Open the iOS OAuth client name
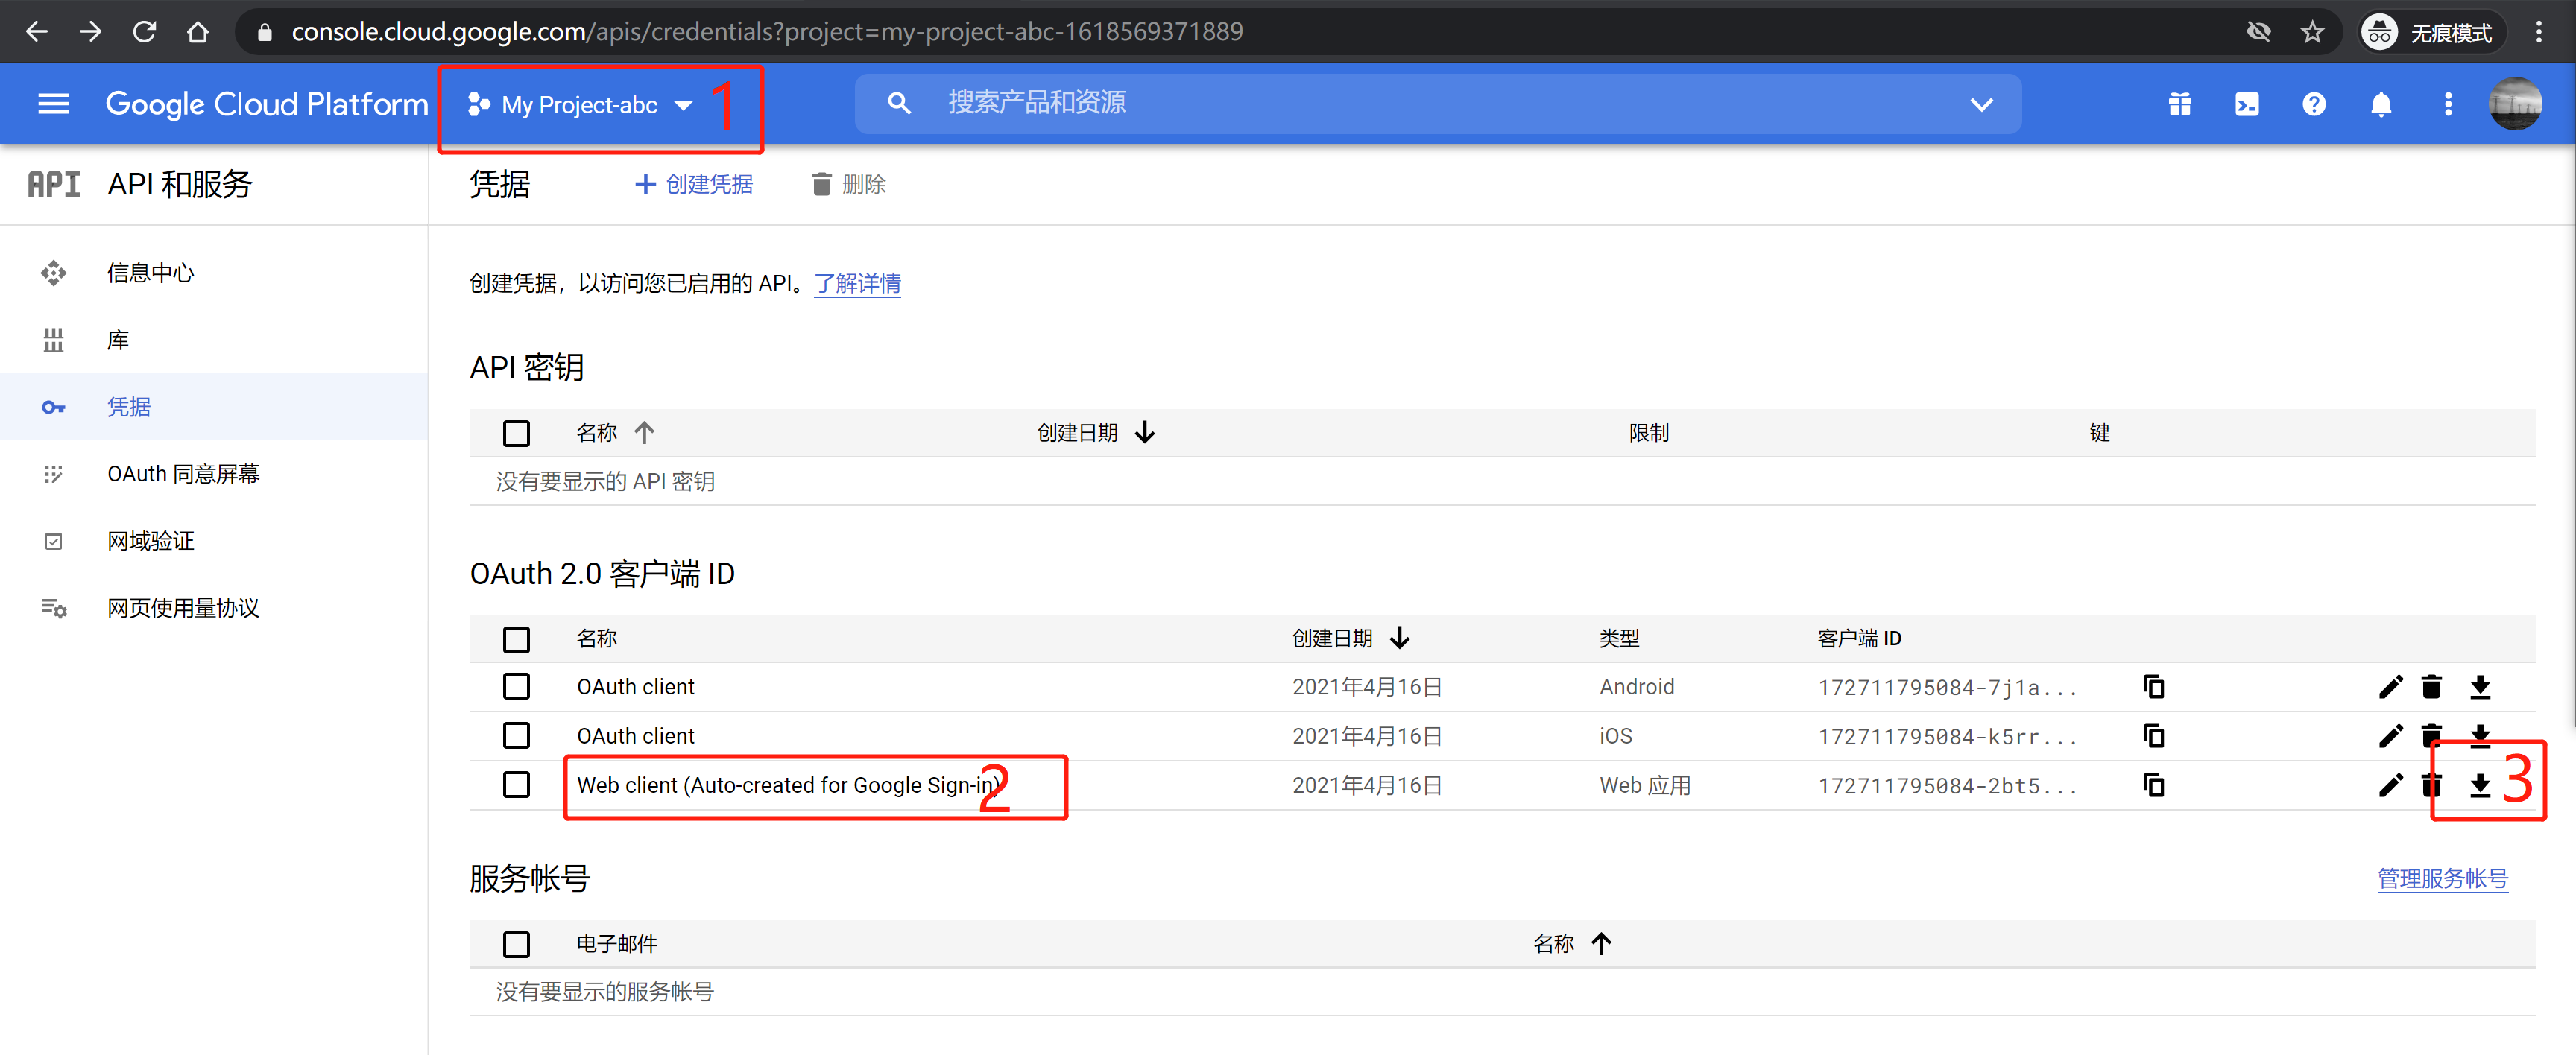This screenshot has width=2576, height=1055. click(x=635, y=736)
